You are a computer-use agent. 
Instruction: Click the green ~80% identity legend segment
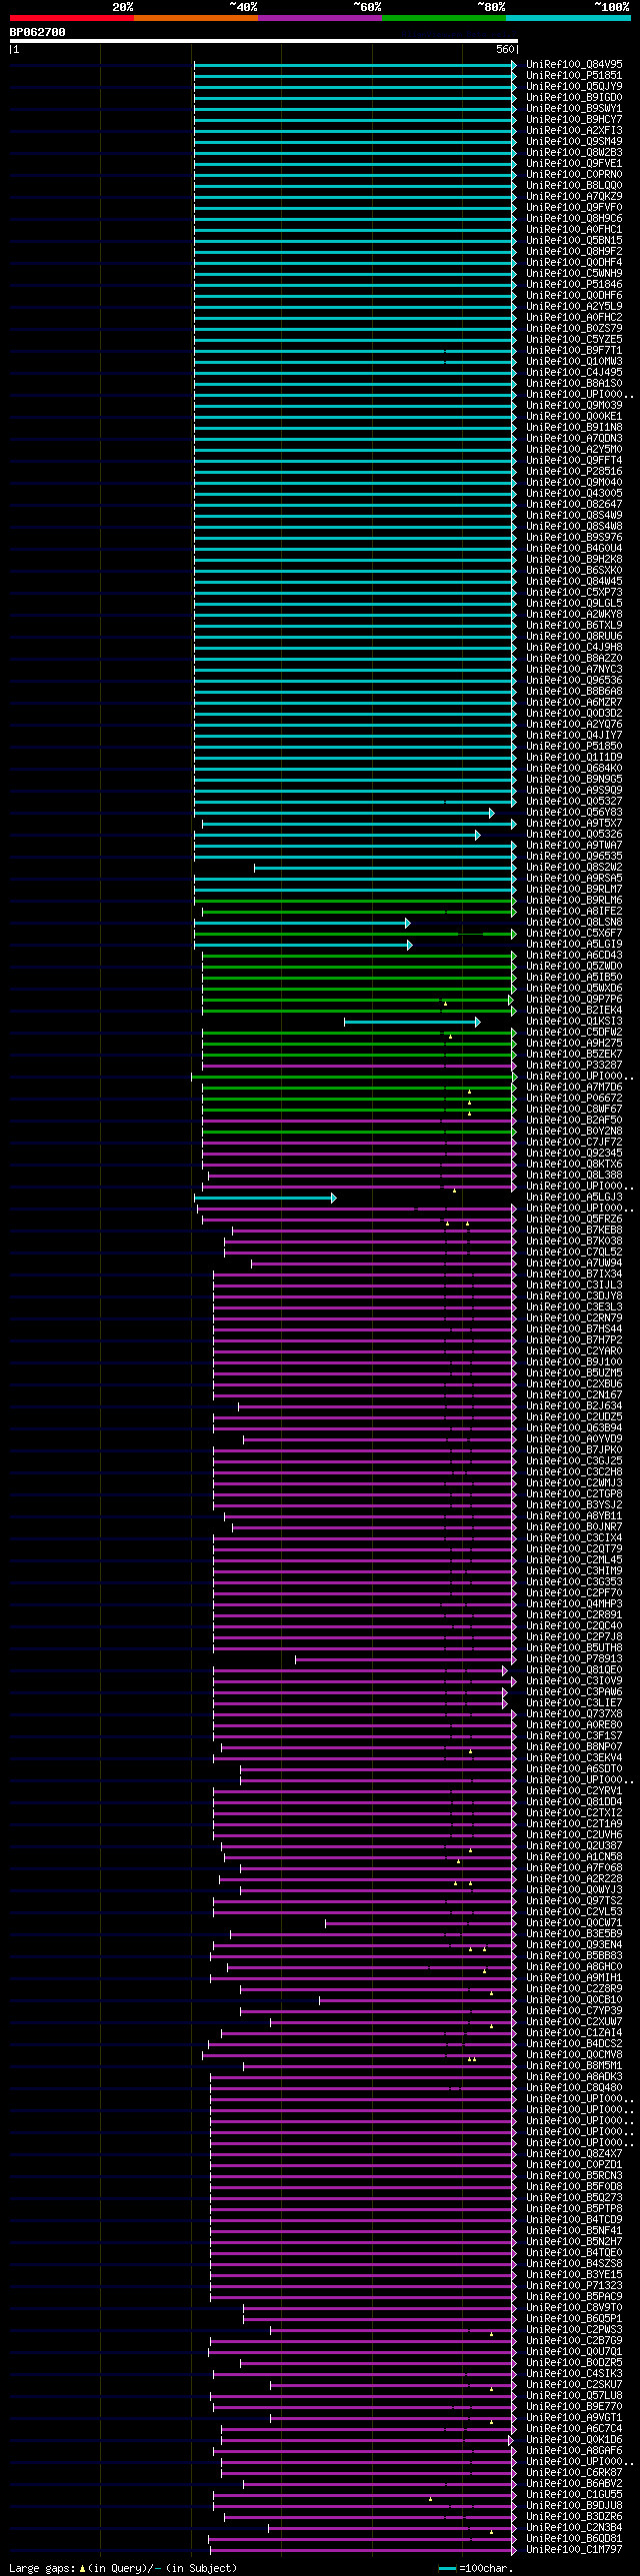coord(443,18)
